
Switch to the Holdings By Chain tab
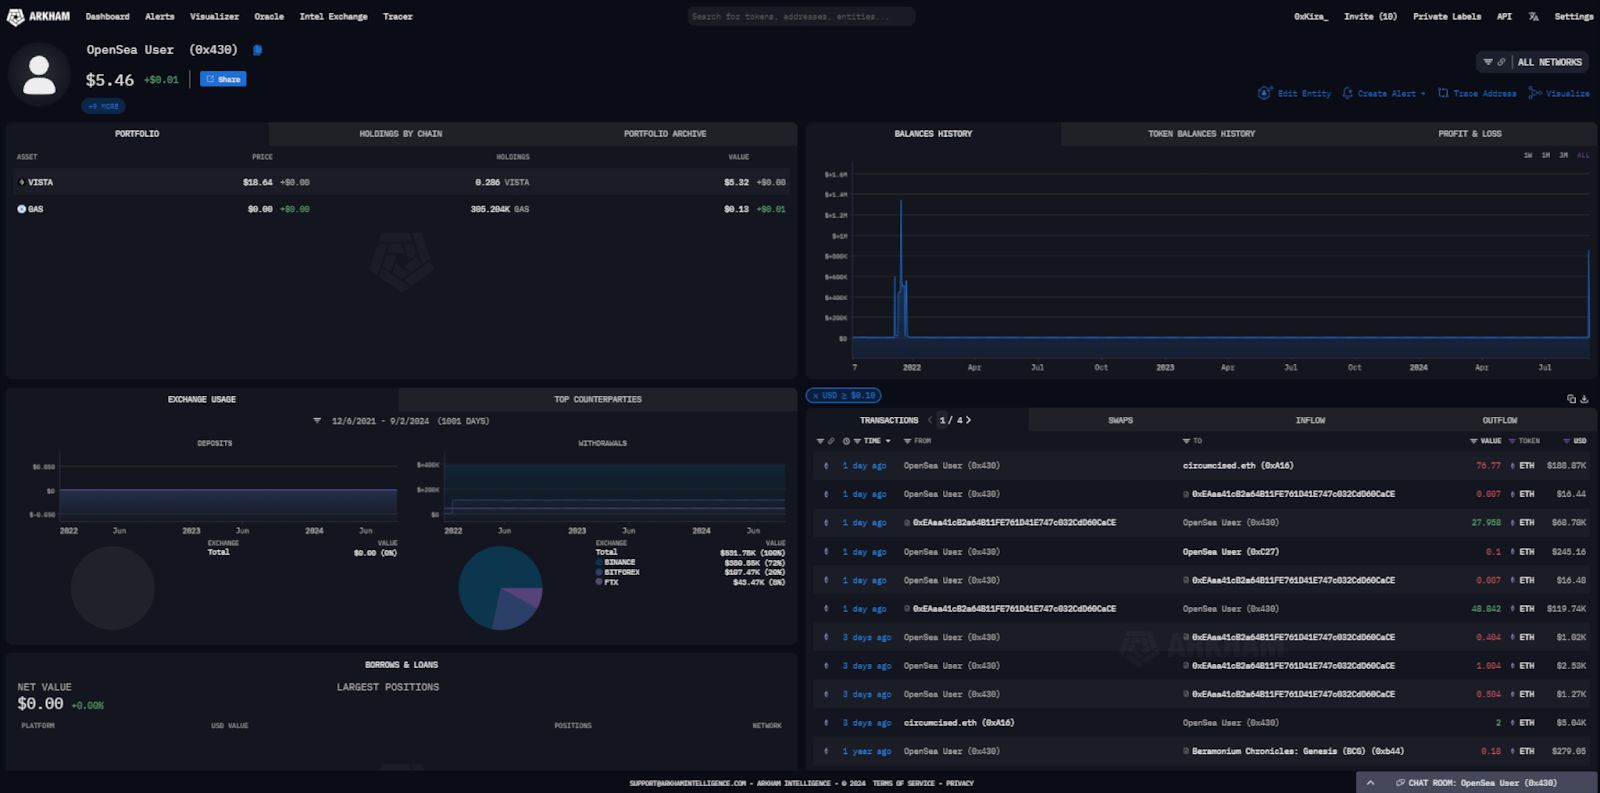click(400, 134)
